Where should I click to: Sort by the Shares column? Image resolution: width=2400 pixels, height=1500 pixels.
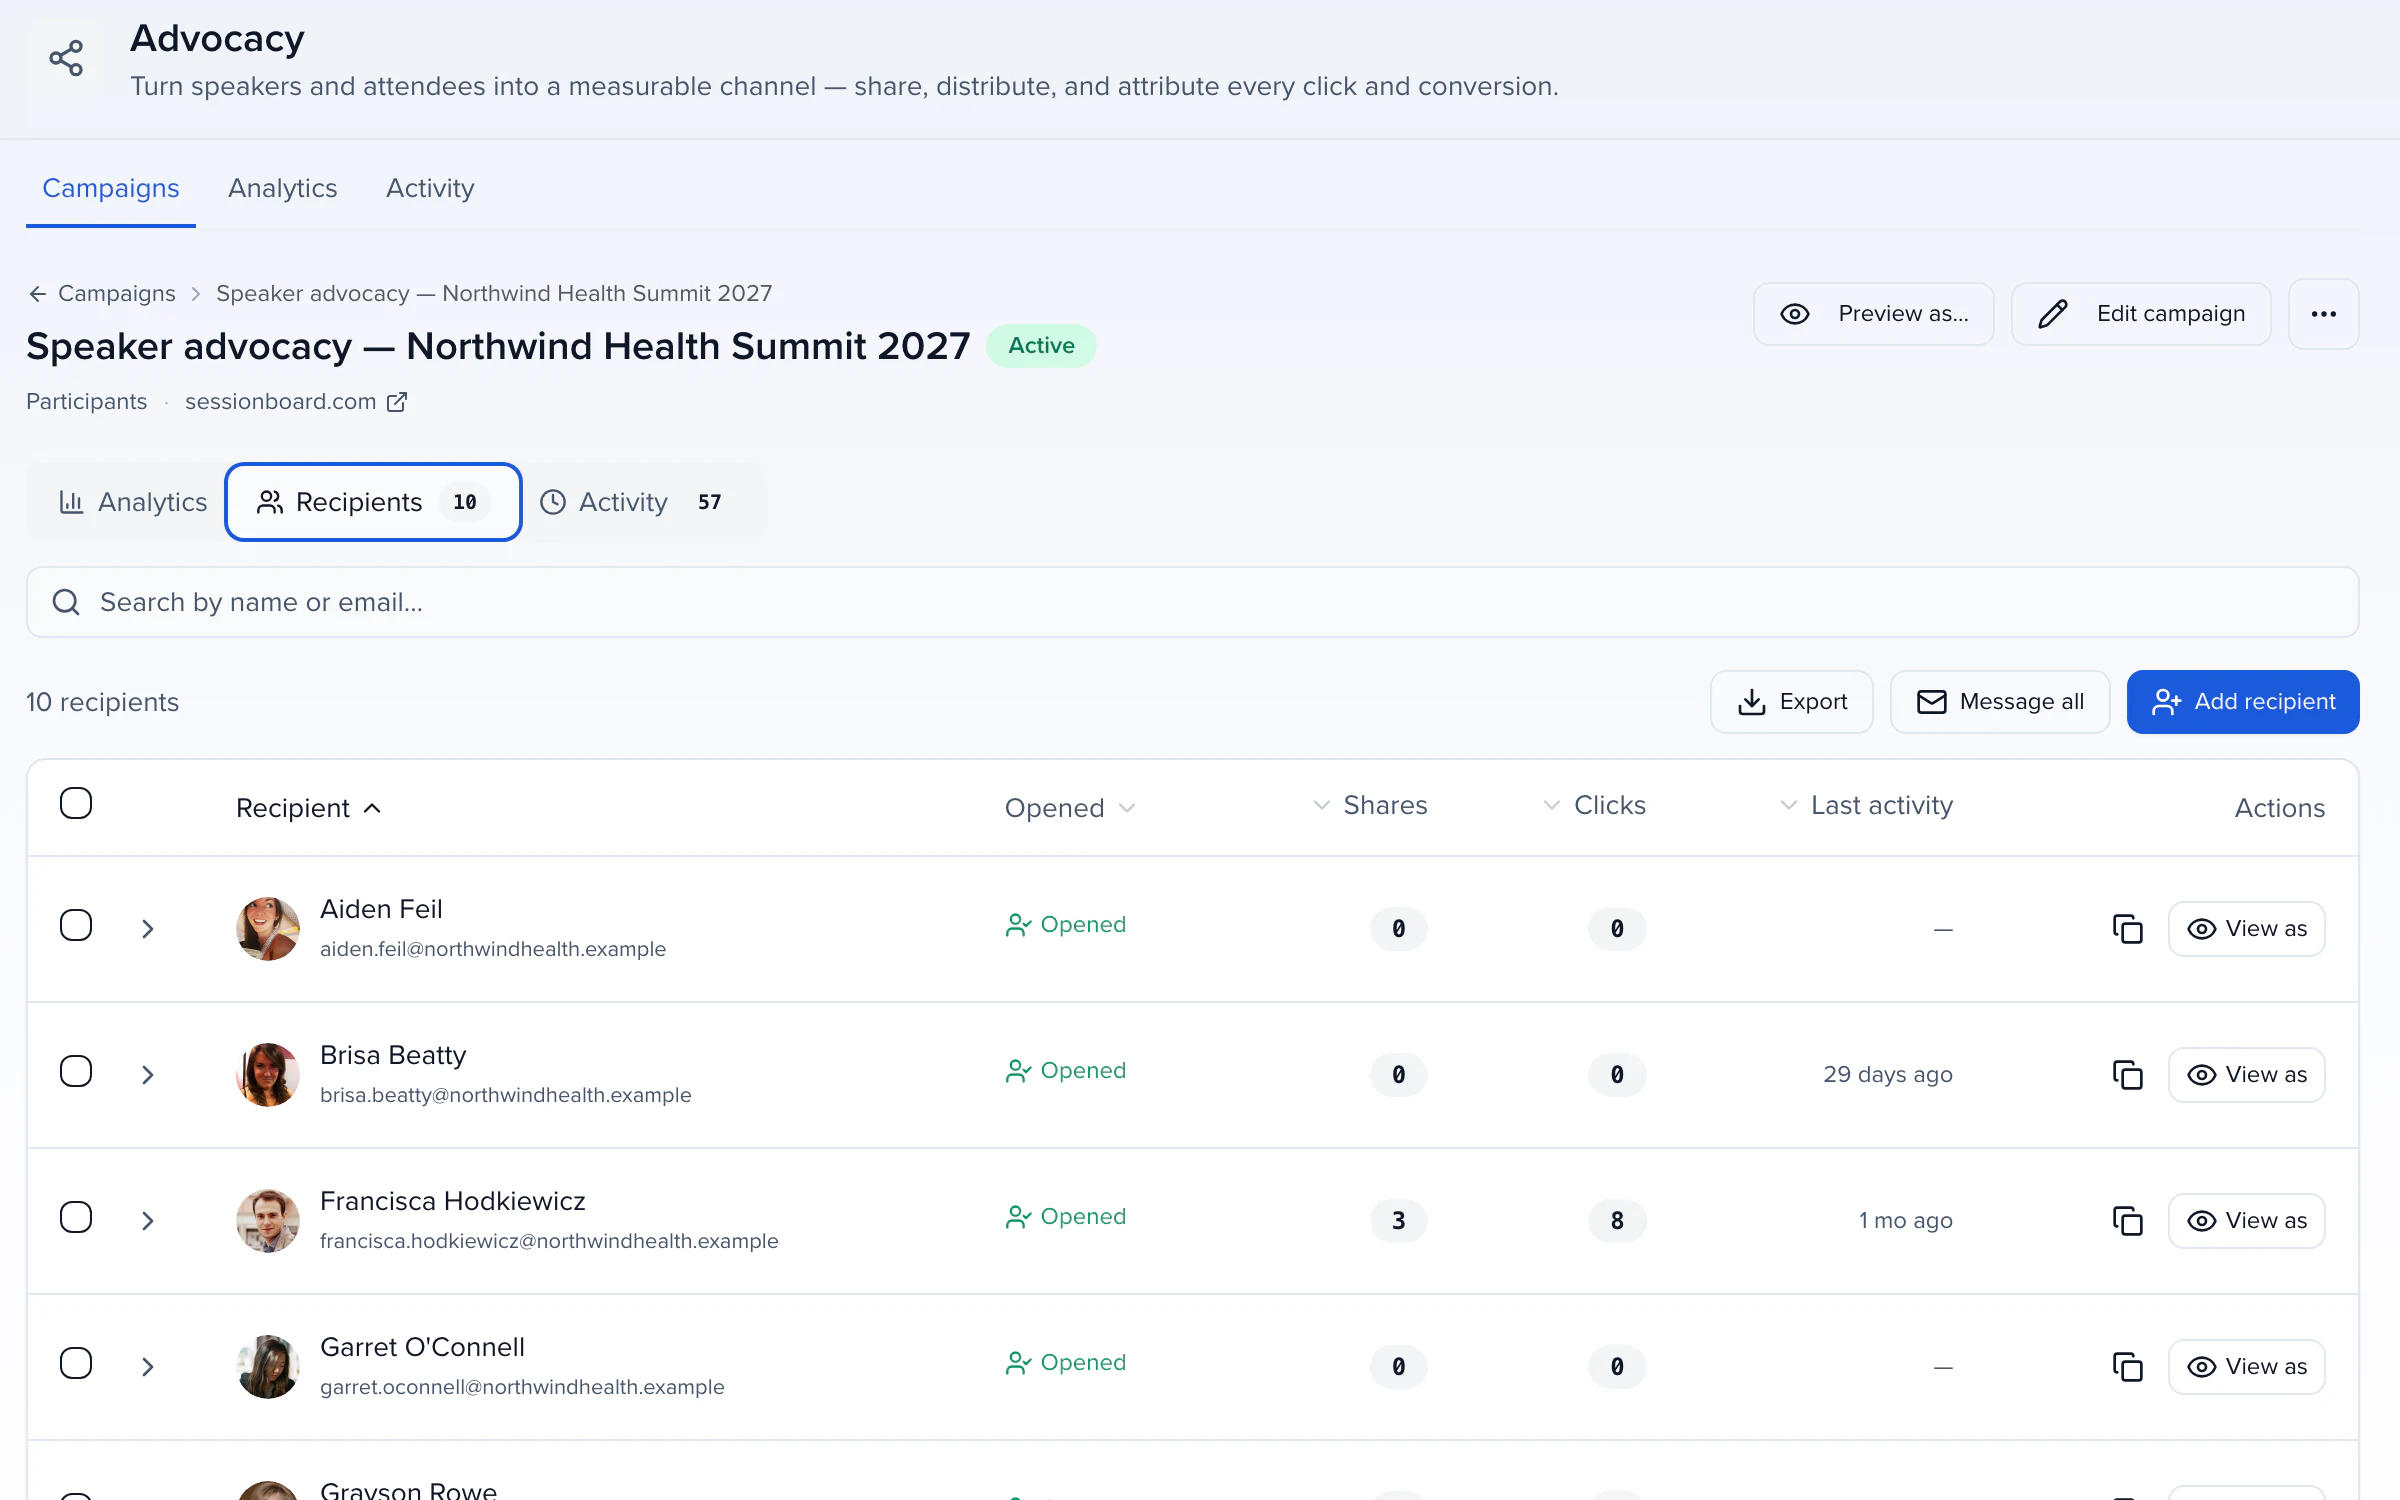tap(1370, 805)
